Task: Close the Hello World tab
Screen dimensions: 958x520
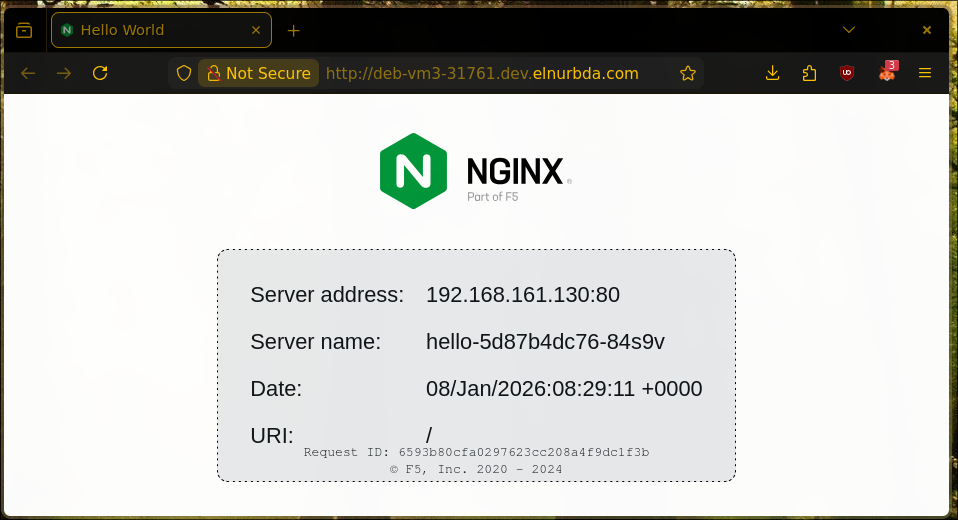Action: point(256,30)
